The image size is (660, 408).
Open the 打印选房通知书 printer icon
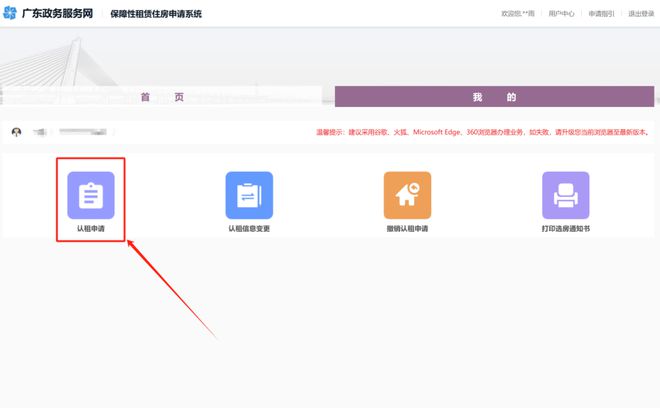point(566,195)
